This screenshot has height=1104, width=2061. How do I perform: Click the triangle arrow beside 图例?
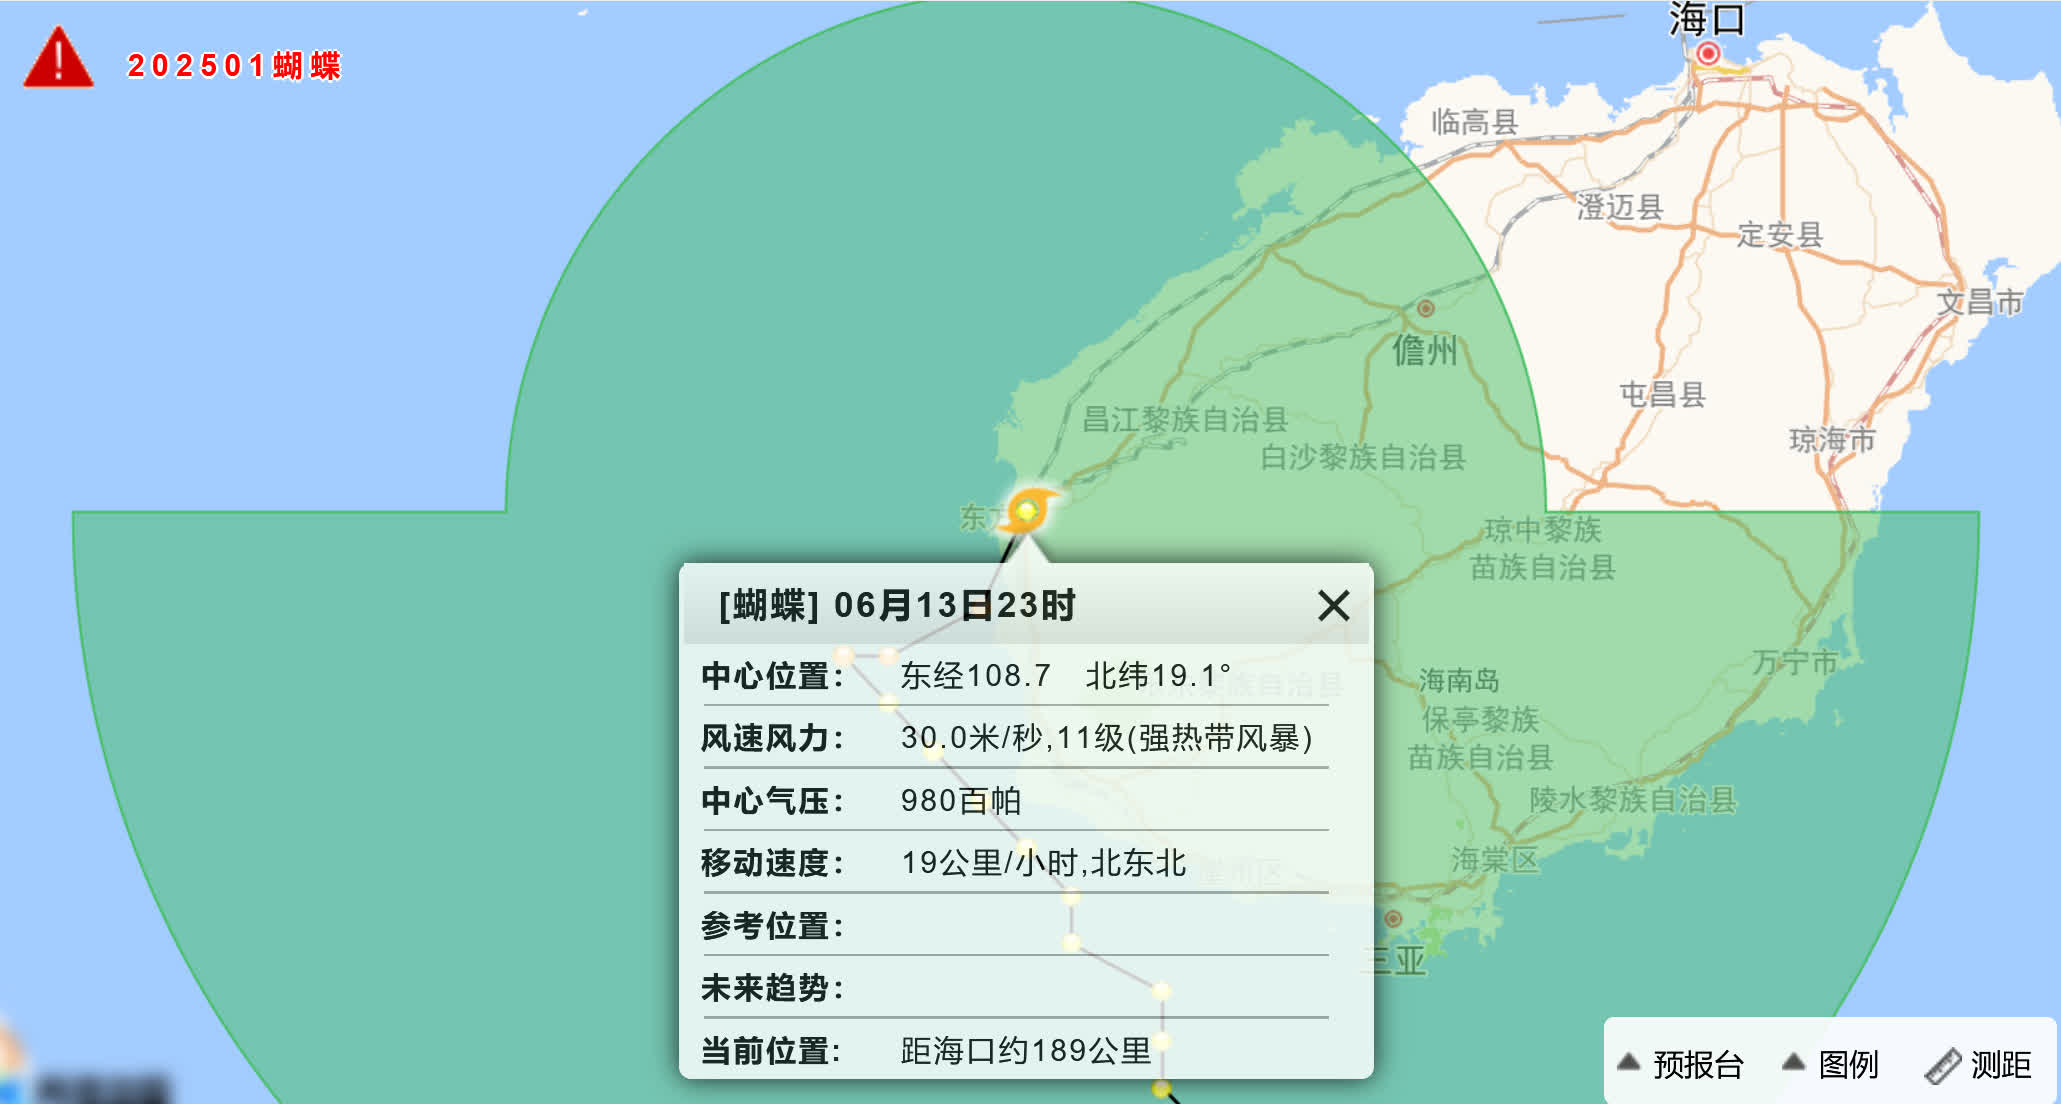[x=1793, y=1062]
